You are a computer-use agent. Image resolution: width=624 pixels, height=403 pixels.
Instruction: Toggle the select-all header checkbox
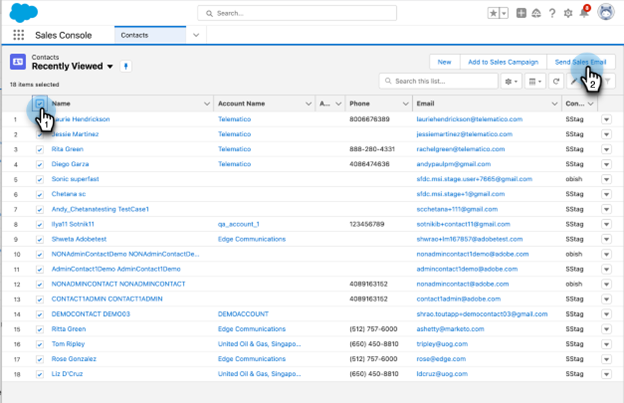click(39, 103)
